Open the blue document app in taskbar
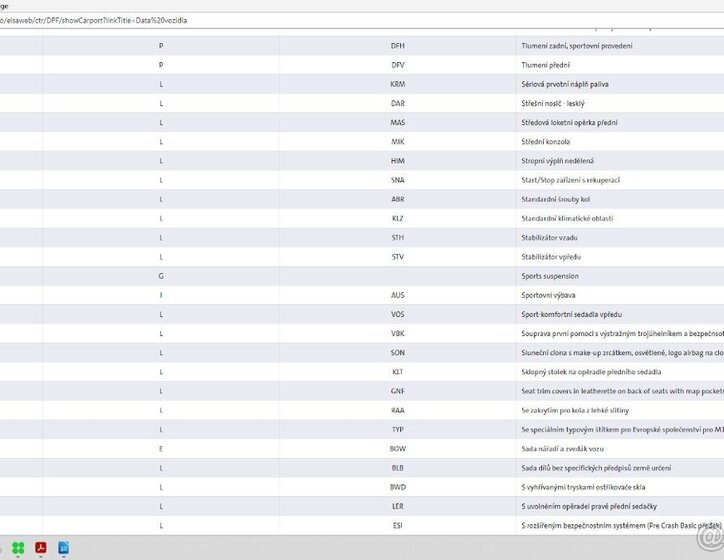The width and height of the screenshot is (724, 560). click(x=64, y=548)
